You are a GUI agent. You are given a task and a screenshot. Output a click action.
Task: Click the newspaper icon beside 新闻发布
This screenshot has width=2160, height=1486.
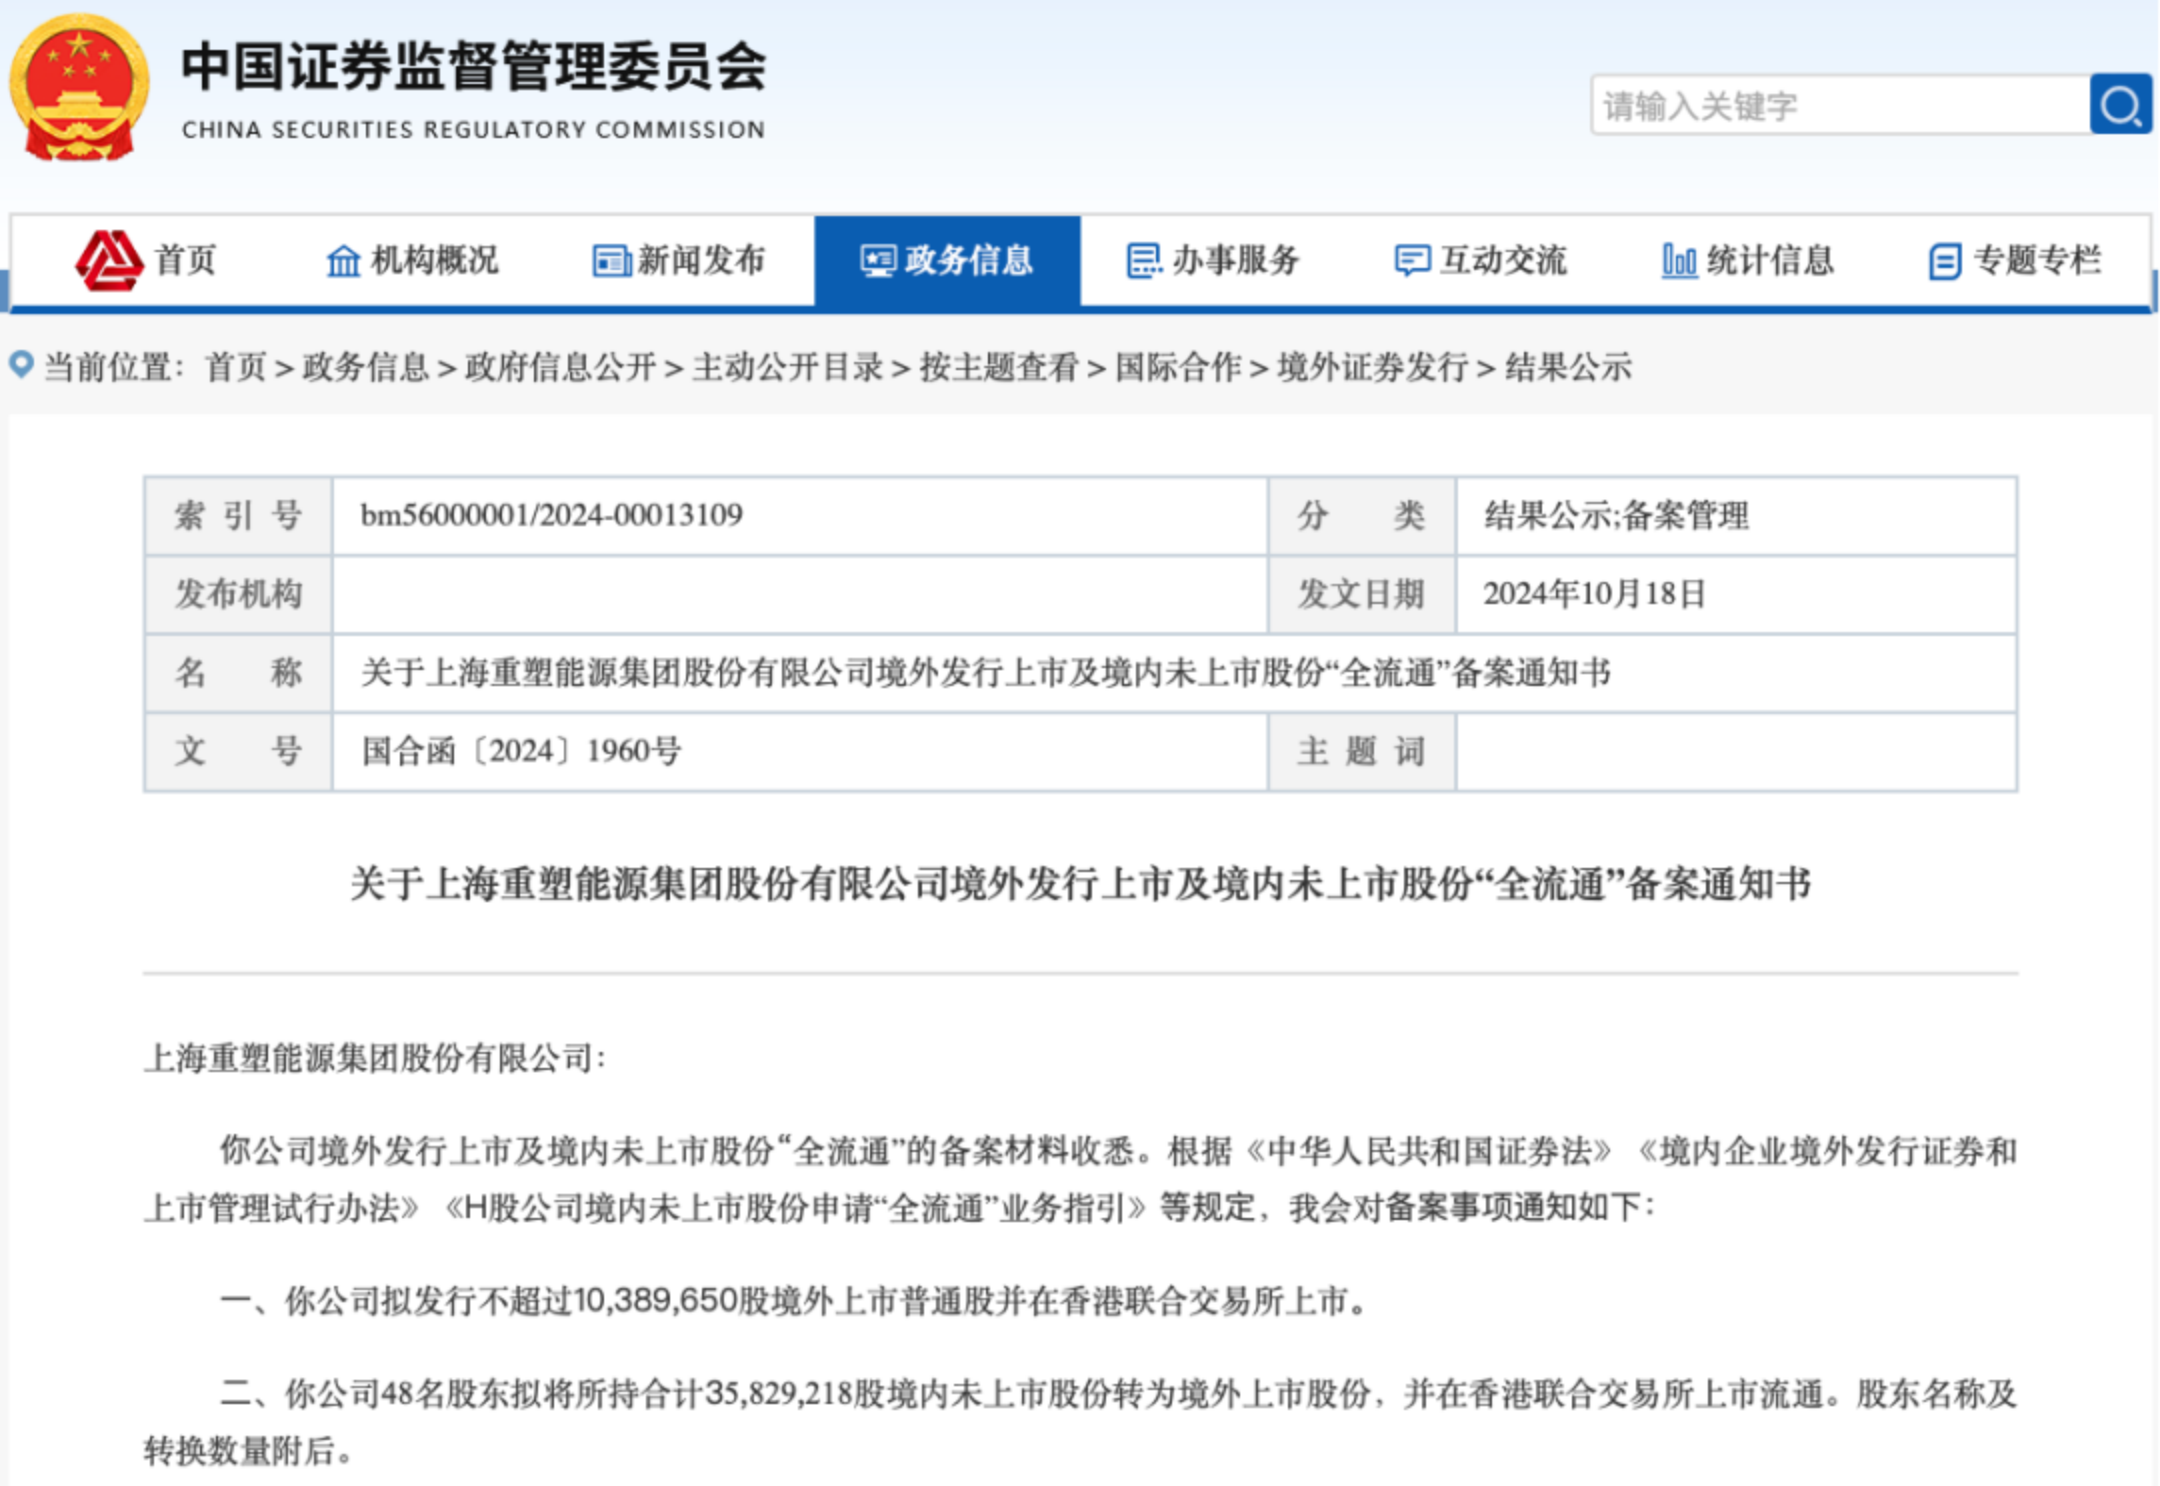610,261
